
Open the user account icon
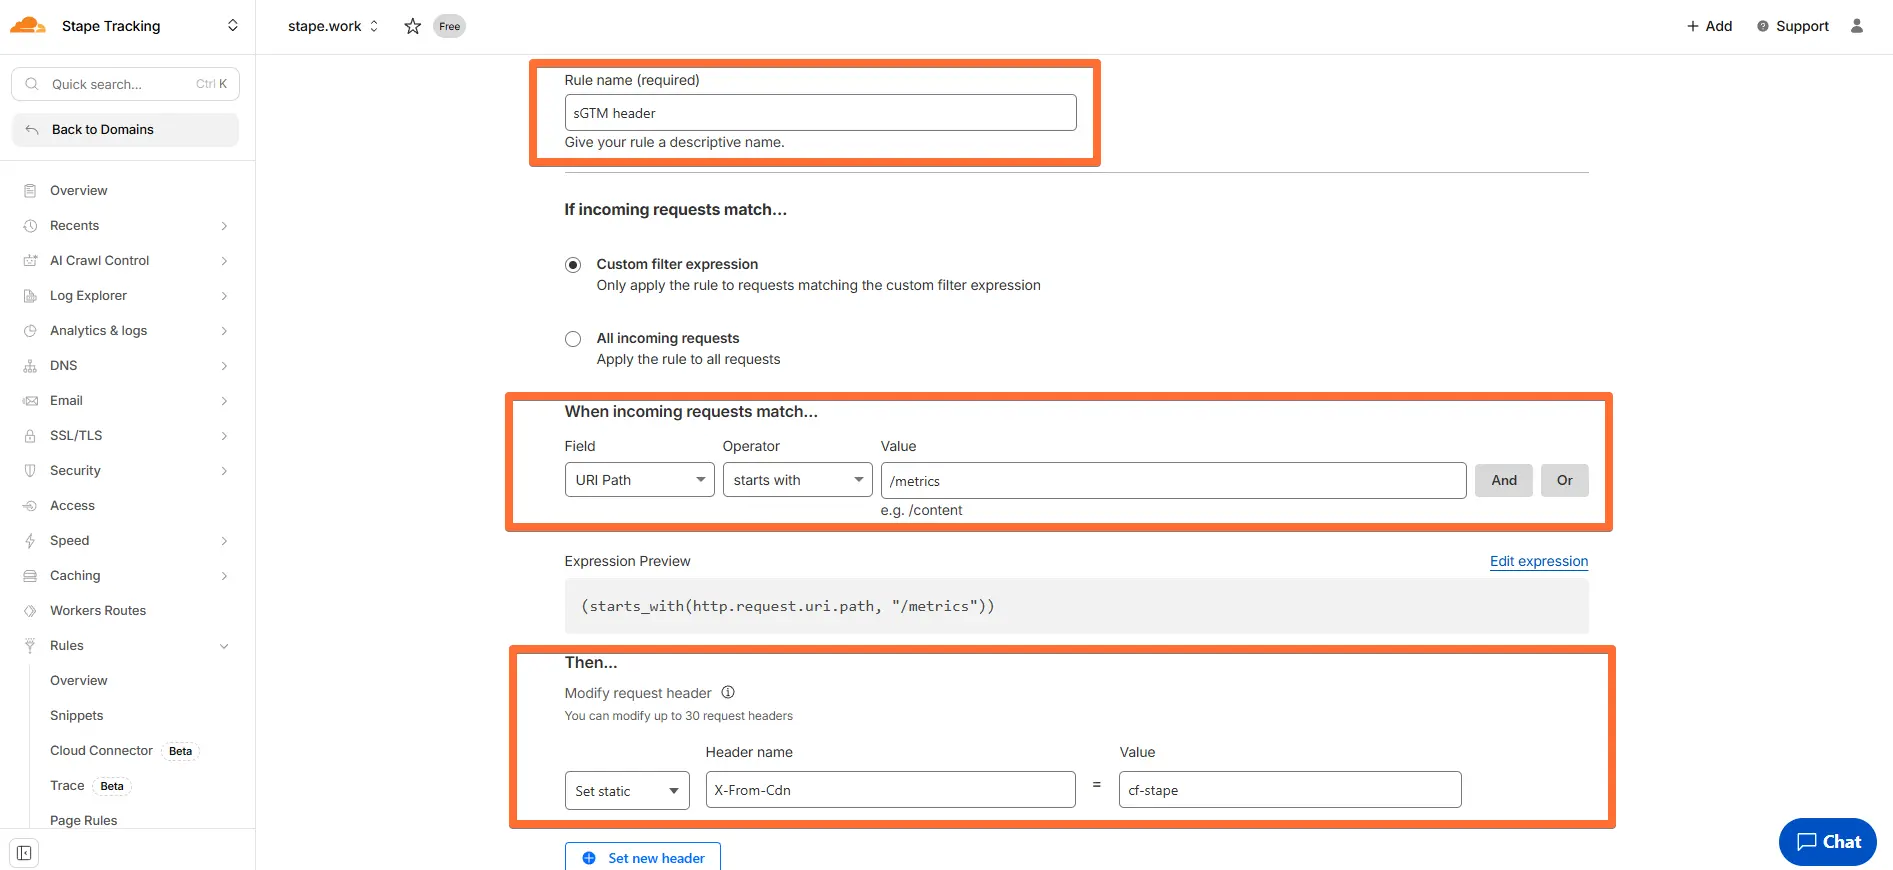tap(1856, 26)
